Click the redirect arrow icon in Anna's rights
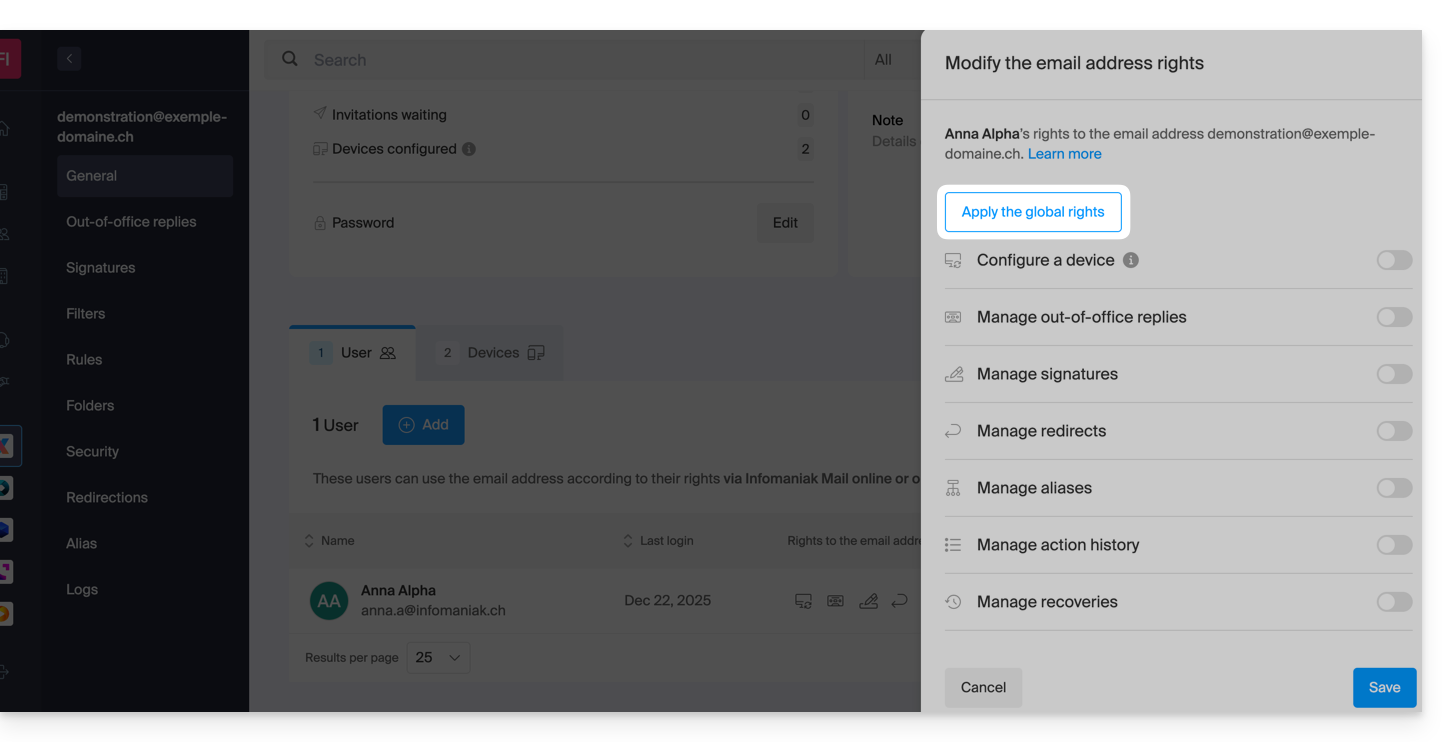The height and width of the screenshot is (742, 1452). click(899, 601)
